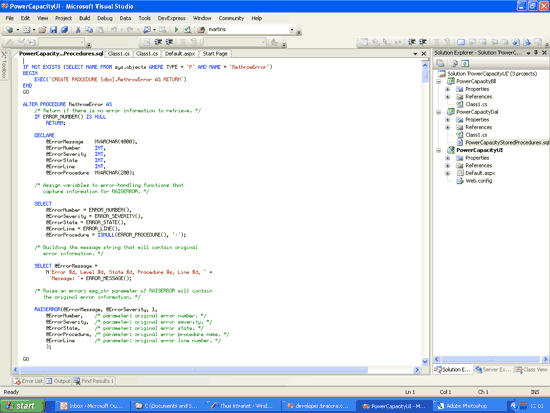
Task: Click the Copy toolbar icon
Action: 89,30
